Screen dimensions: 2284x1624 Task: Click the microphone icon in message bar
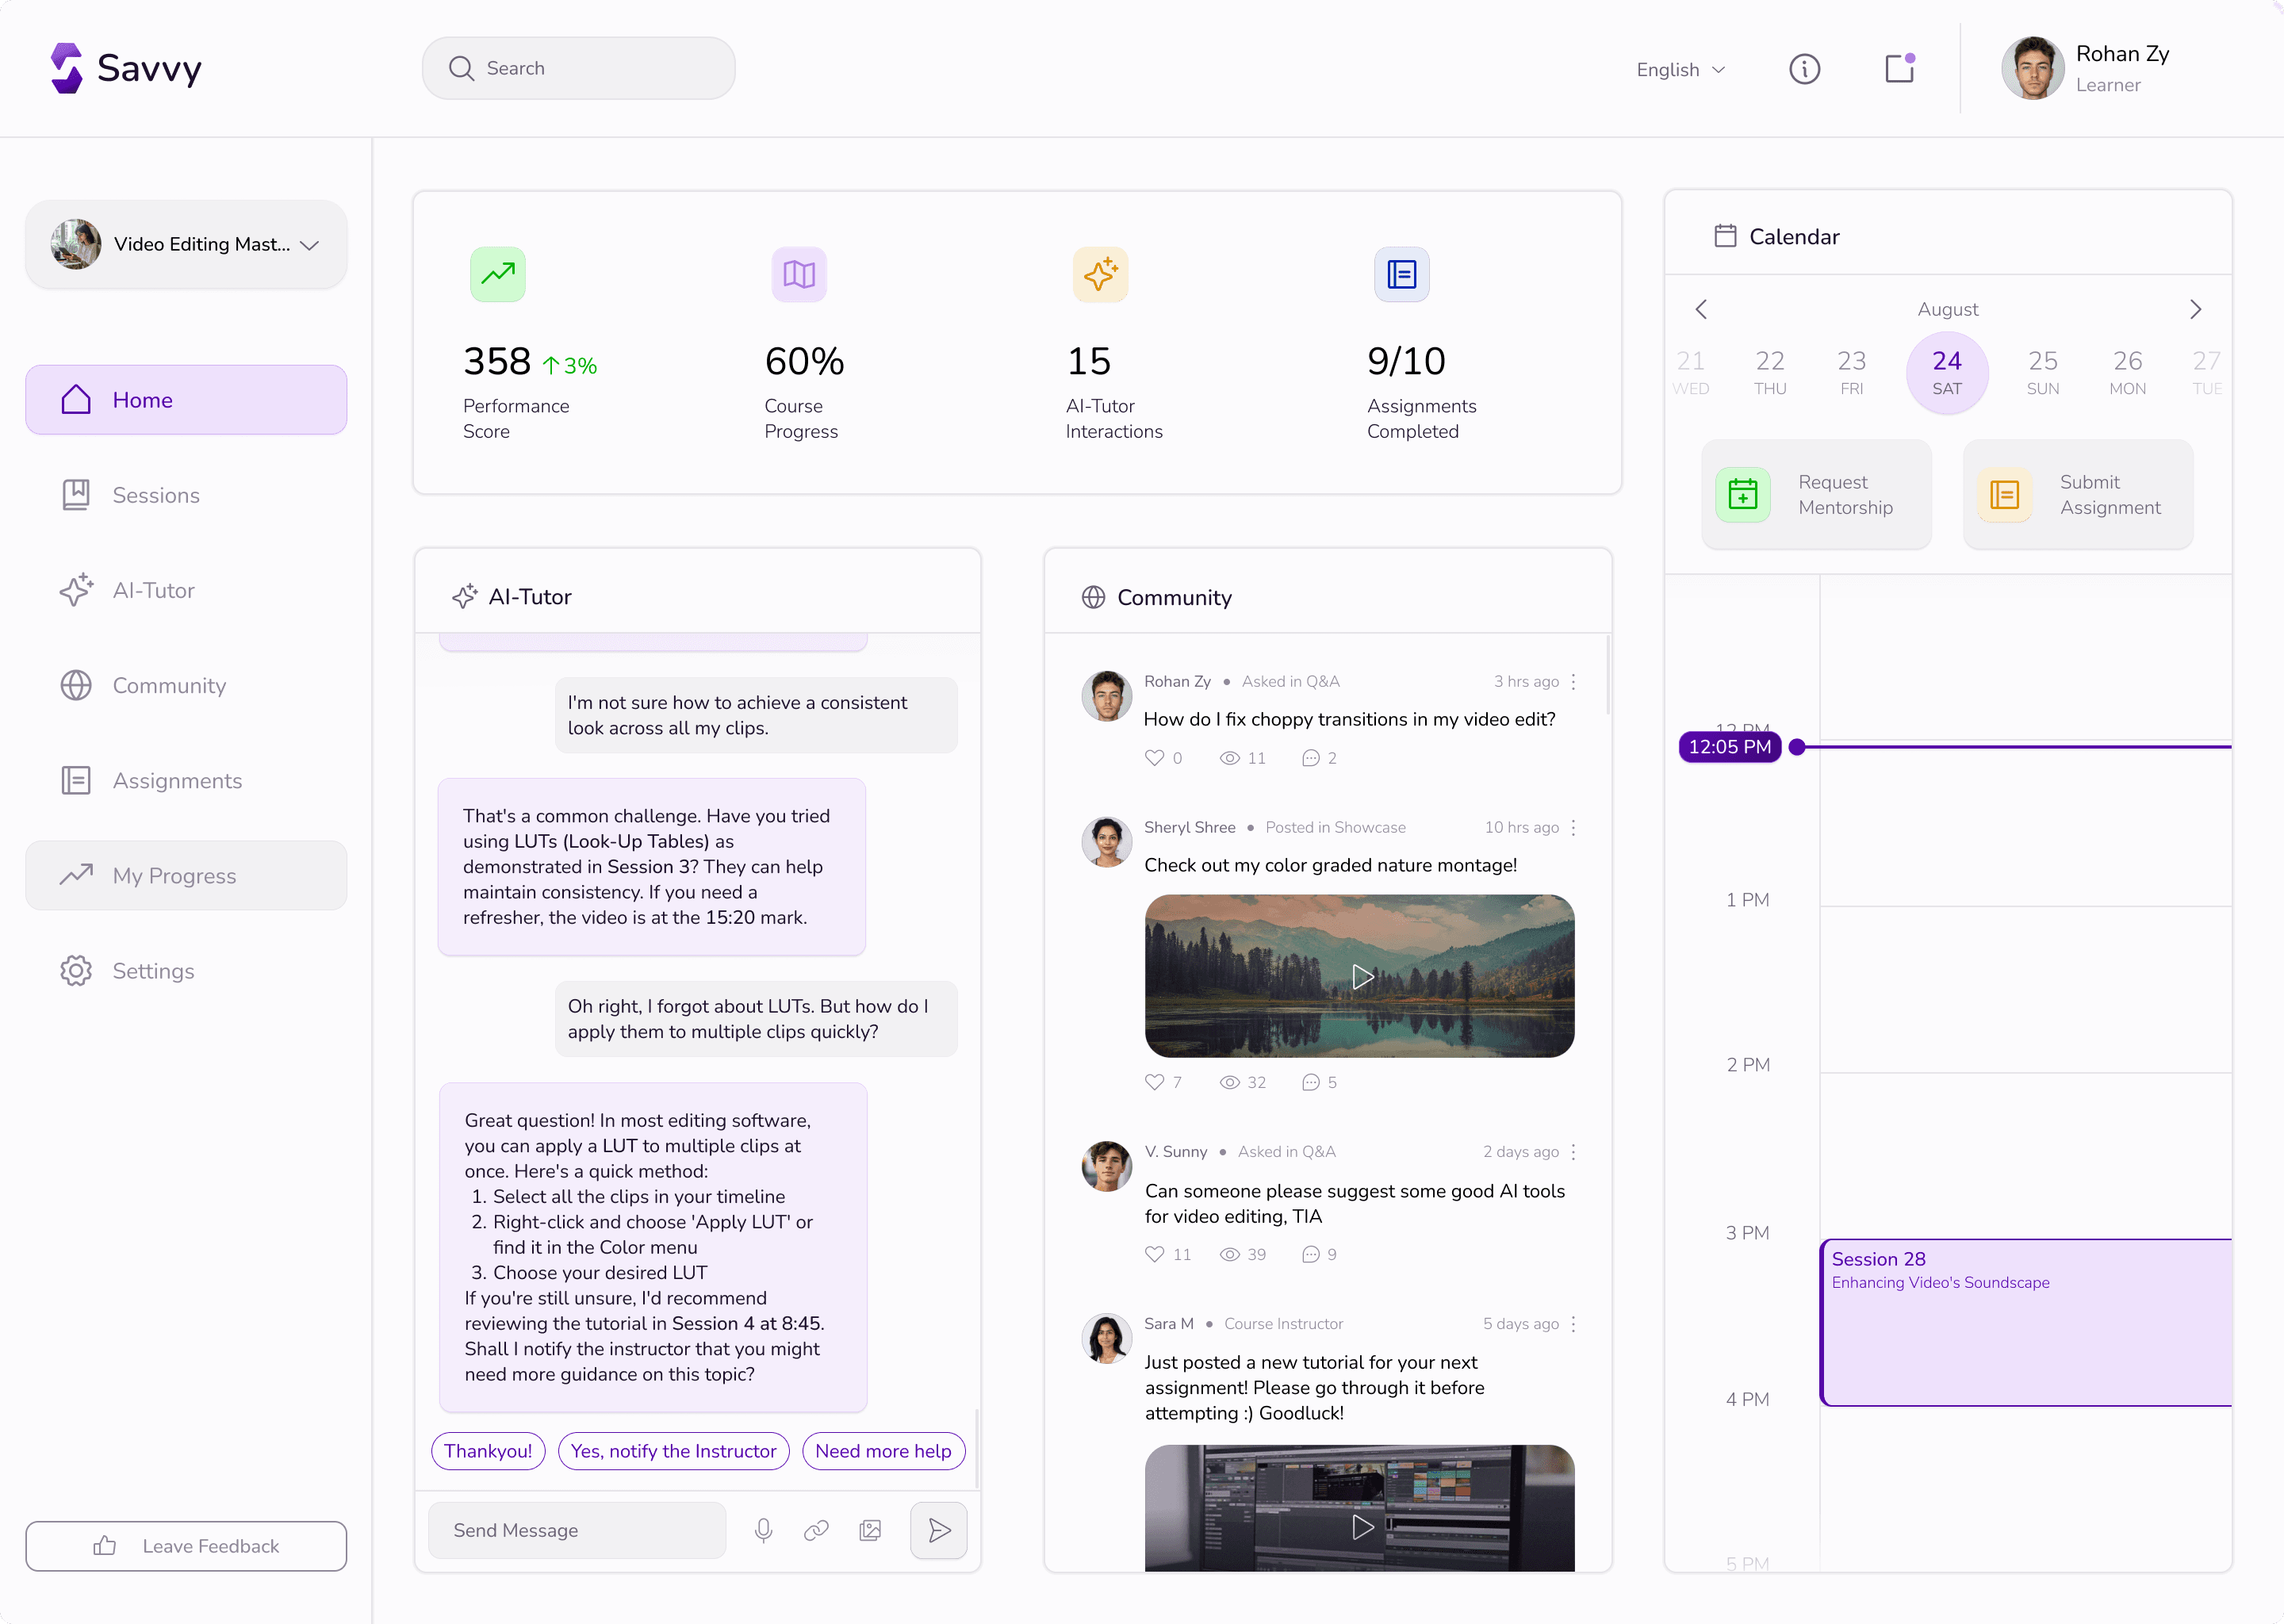(x=763, y=1530)
